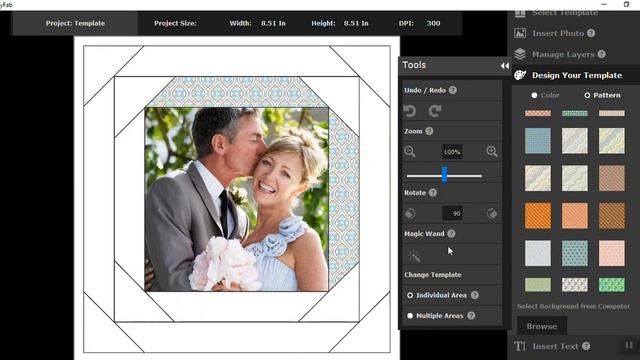Pick the brown diagonal striped swatch
640x360 pixels.
click(611, 216)
